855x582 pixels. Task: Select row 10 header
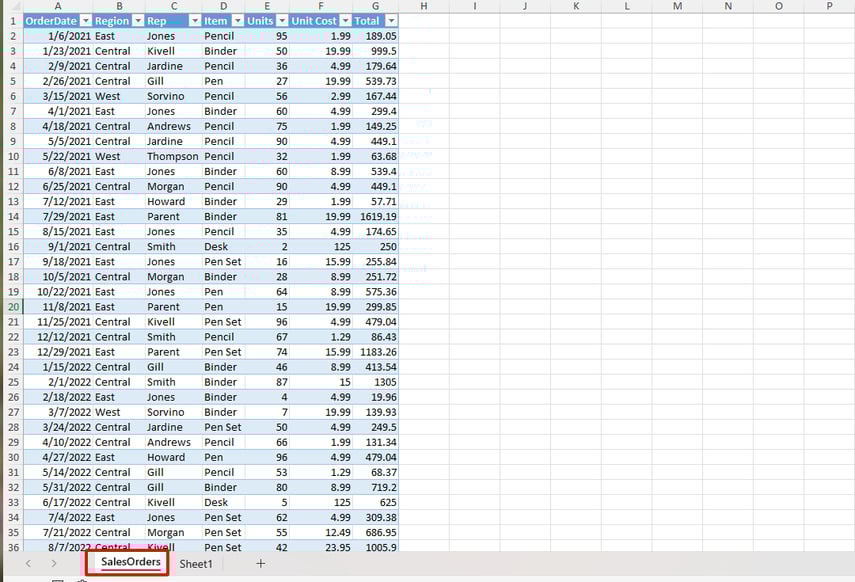coord(13,157)
